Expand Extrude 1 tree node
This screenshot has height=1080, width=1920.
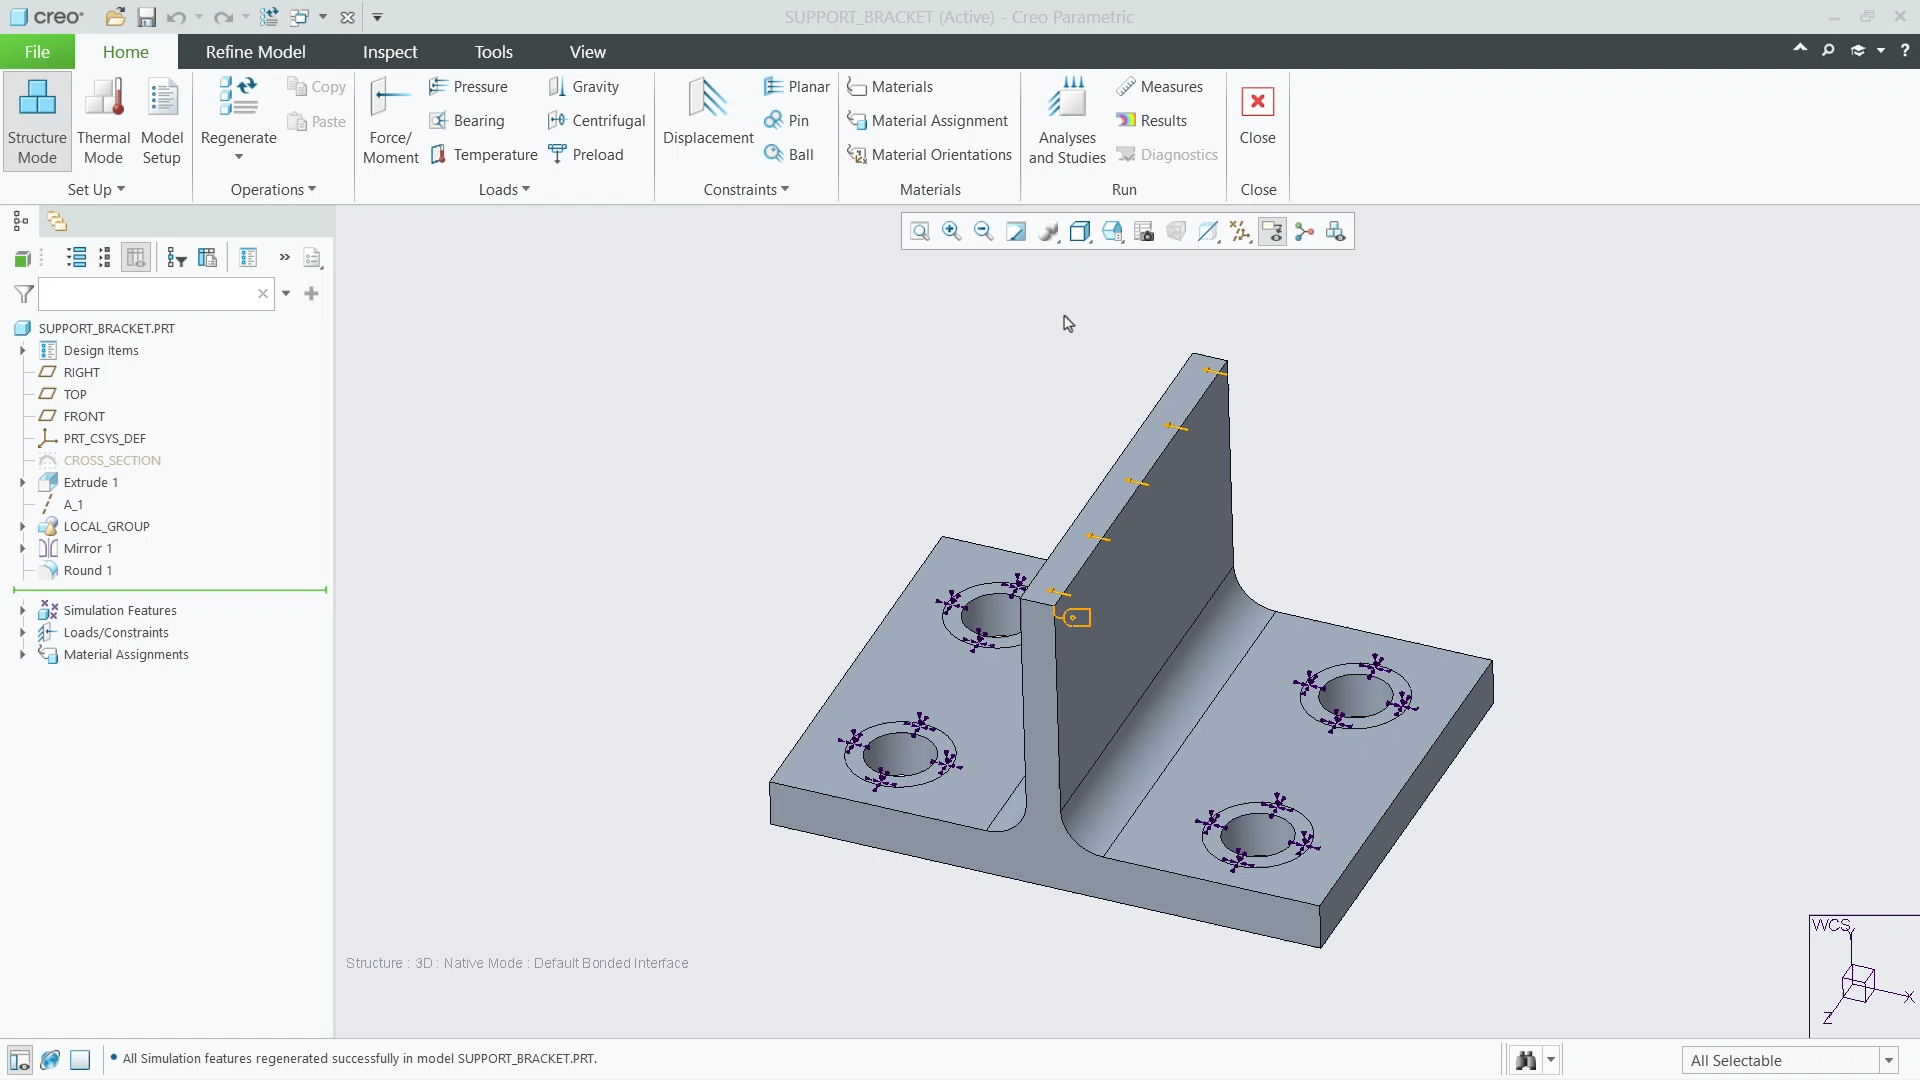tap(22, 483)
